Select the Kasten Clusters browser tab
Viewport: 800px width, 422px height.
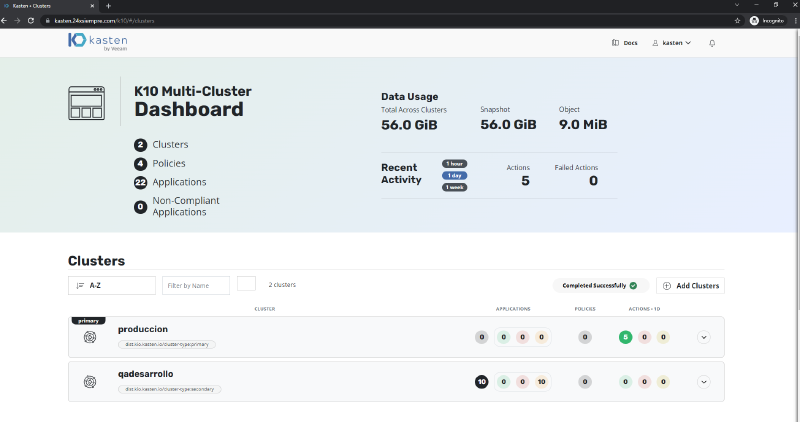pos(49,6)
